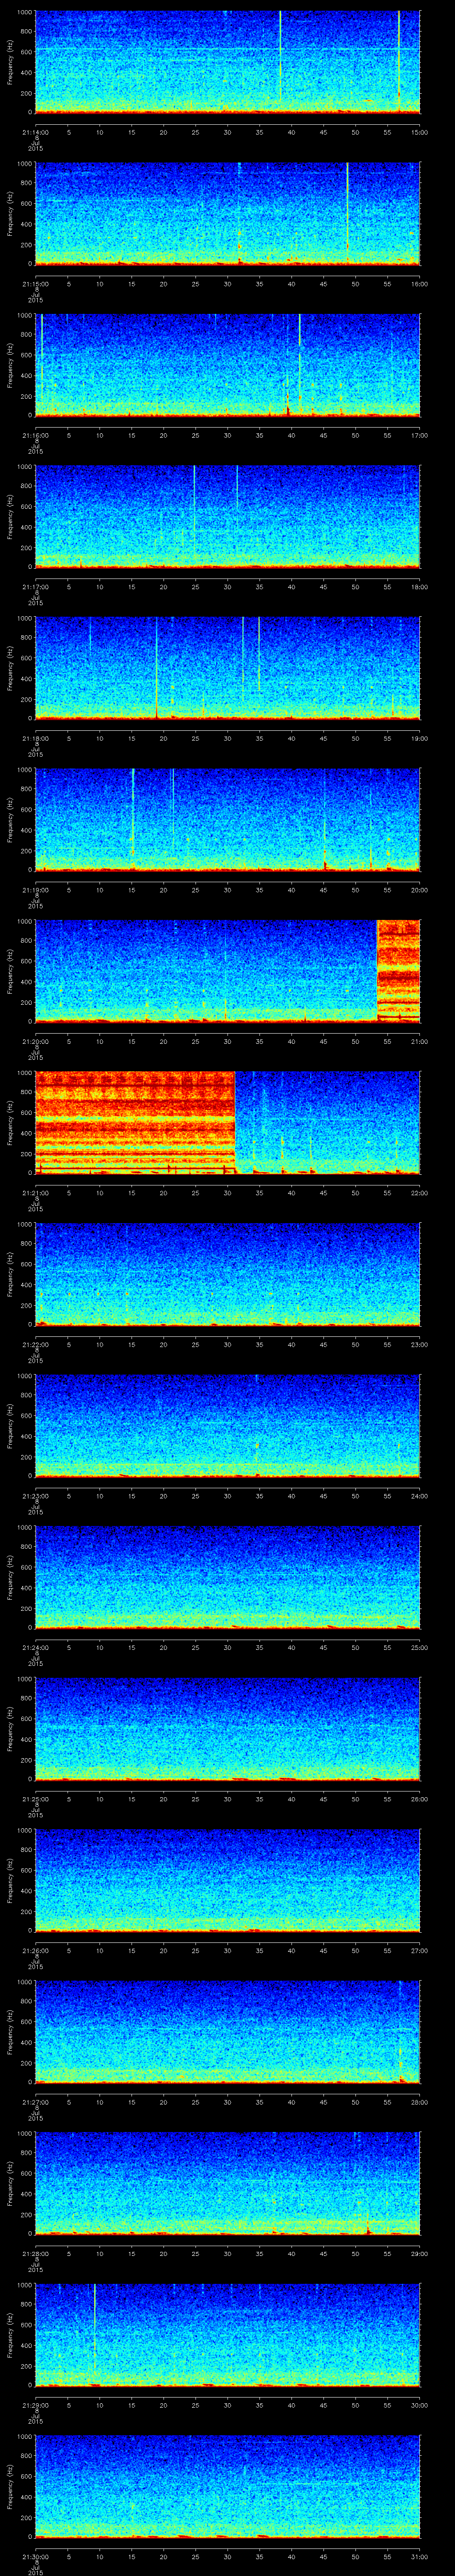Click the red noise burst in 21:20 spectrogram
The height and width of the screenshot is (2576, 455).
(x=398, y=970)
